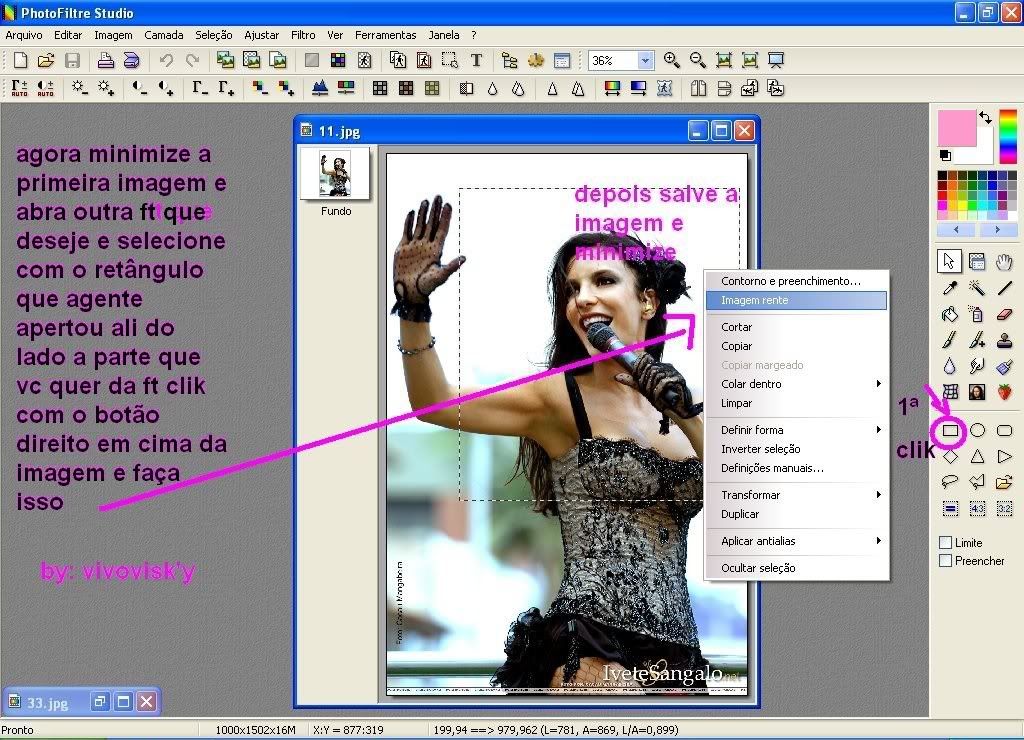Select the Clone Stamp tool
This screenshot has height=740, width=1024.
pos(1004,340)
